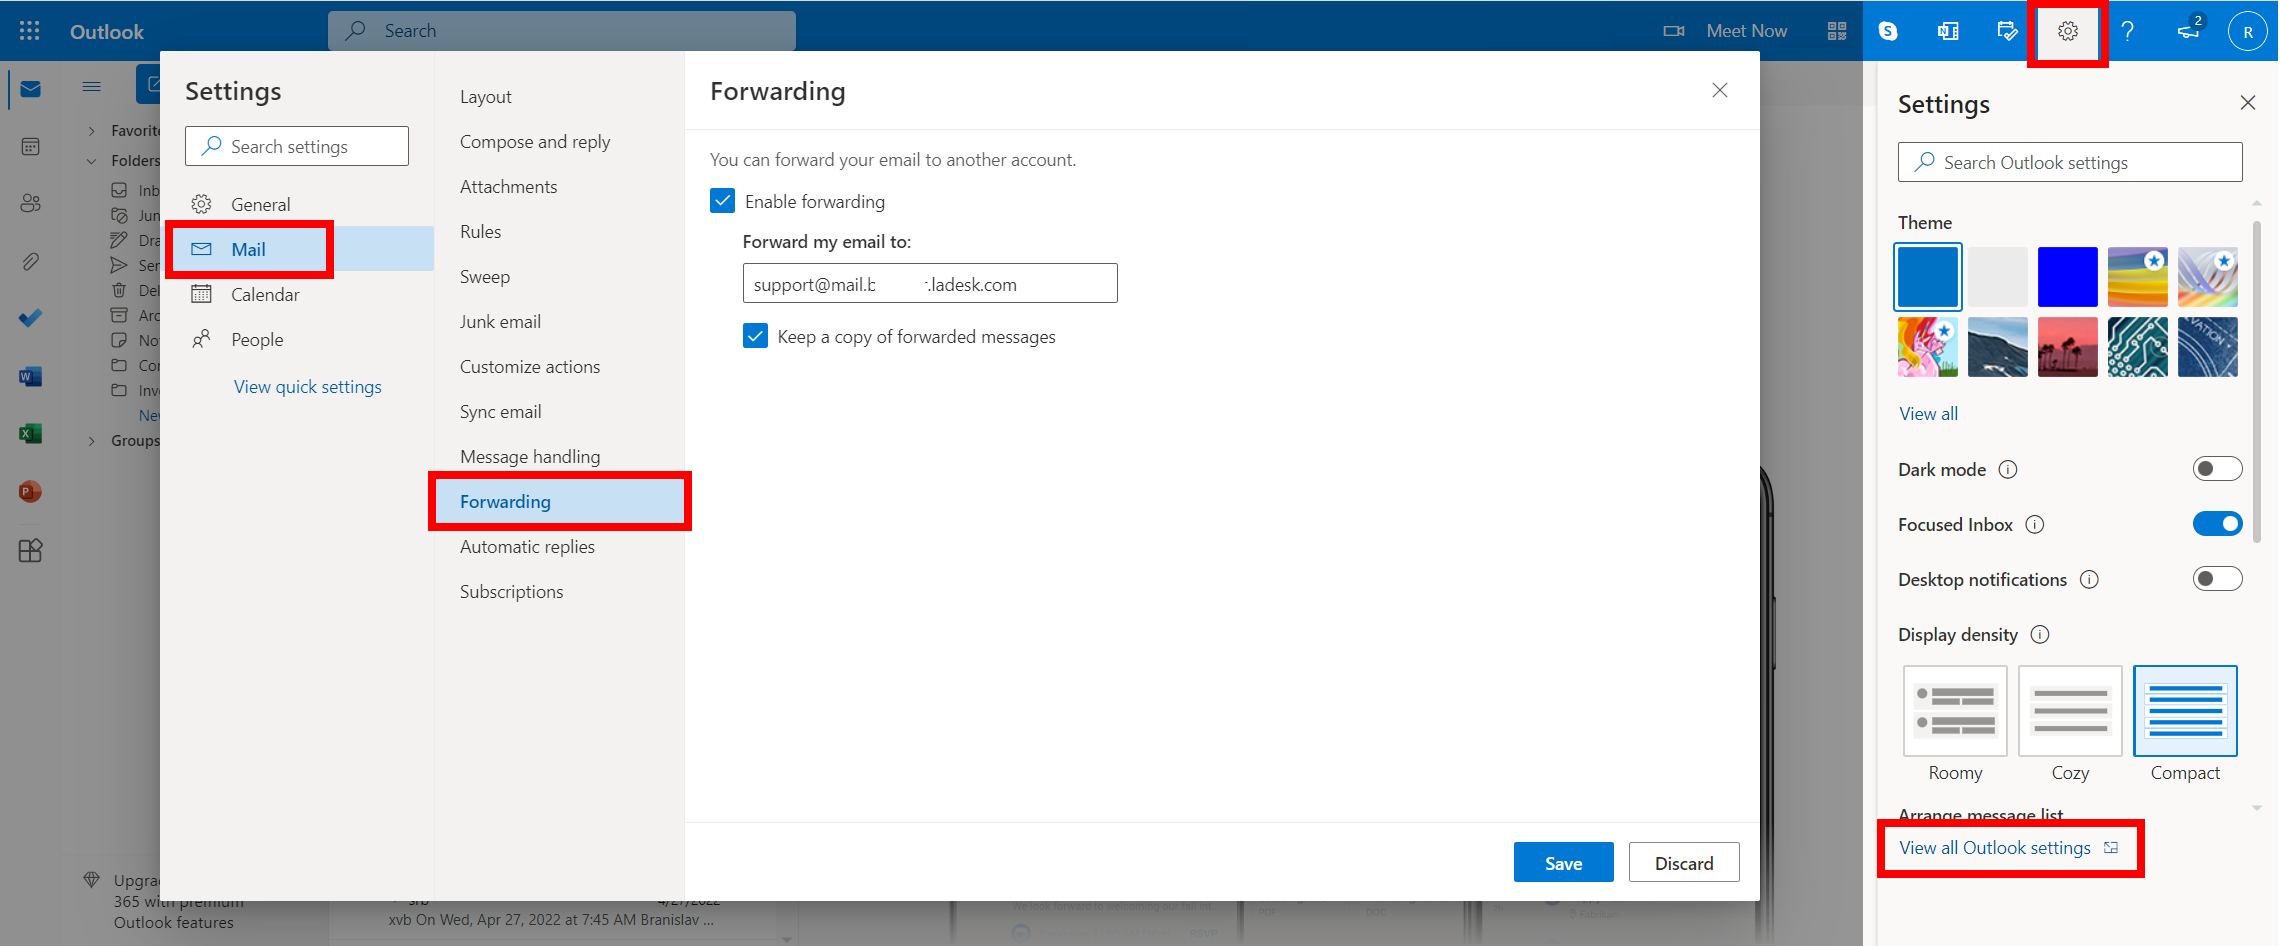Open Excel app in left sidebar
The image size is (2280, 946).
click(30, 434)
